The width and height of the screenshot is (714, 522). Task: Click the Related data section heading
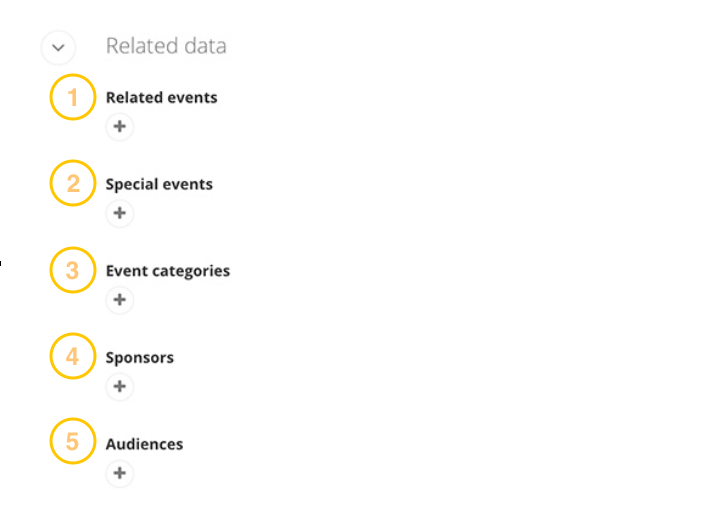[x=166, y=46]
